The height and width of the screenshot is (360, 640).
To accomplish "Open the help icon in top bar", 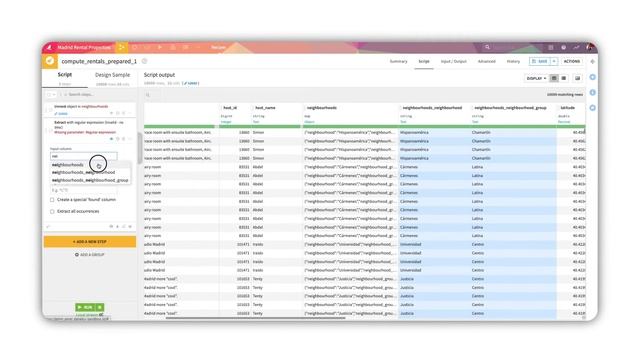I will point(563,47).
